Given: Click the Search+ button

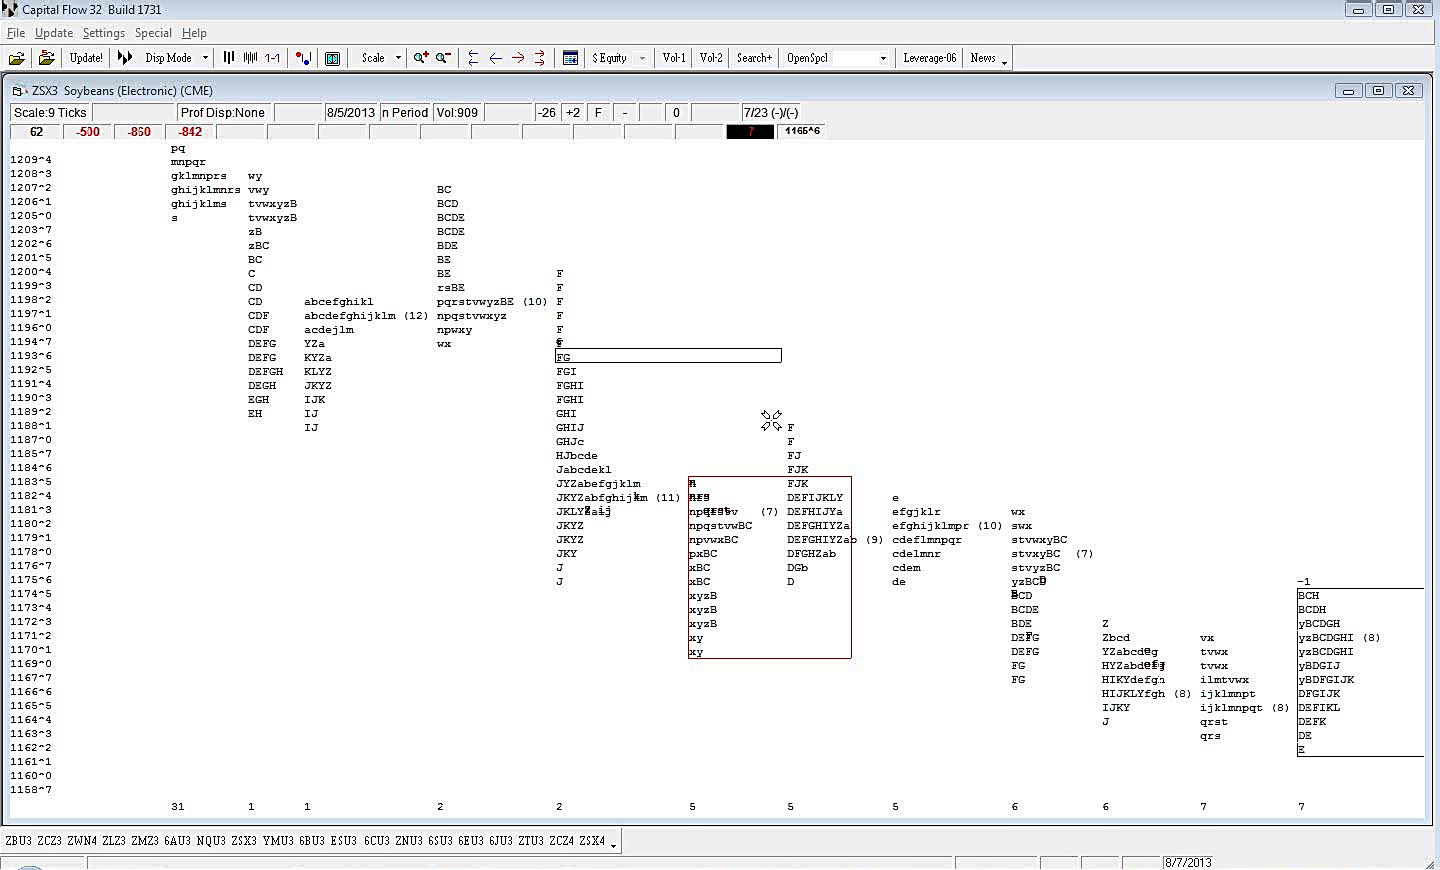Looking at the screenshot, I should click(x=754, y=58).
